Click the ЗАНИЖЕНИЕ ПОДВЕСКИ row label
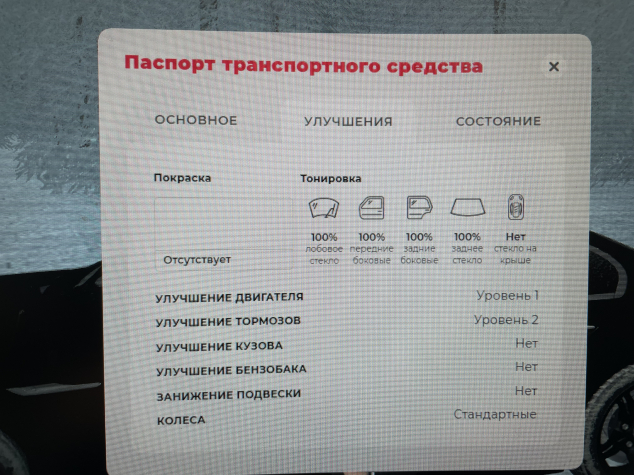Screen dimensions: 634x475 tap(229, 395)
